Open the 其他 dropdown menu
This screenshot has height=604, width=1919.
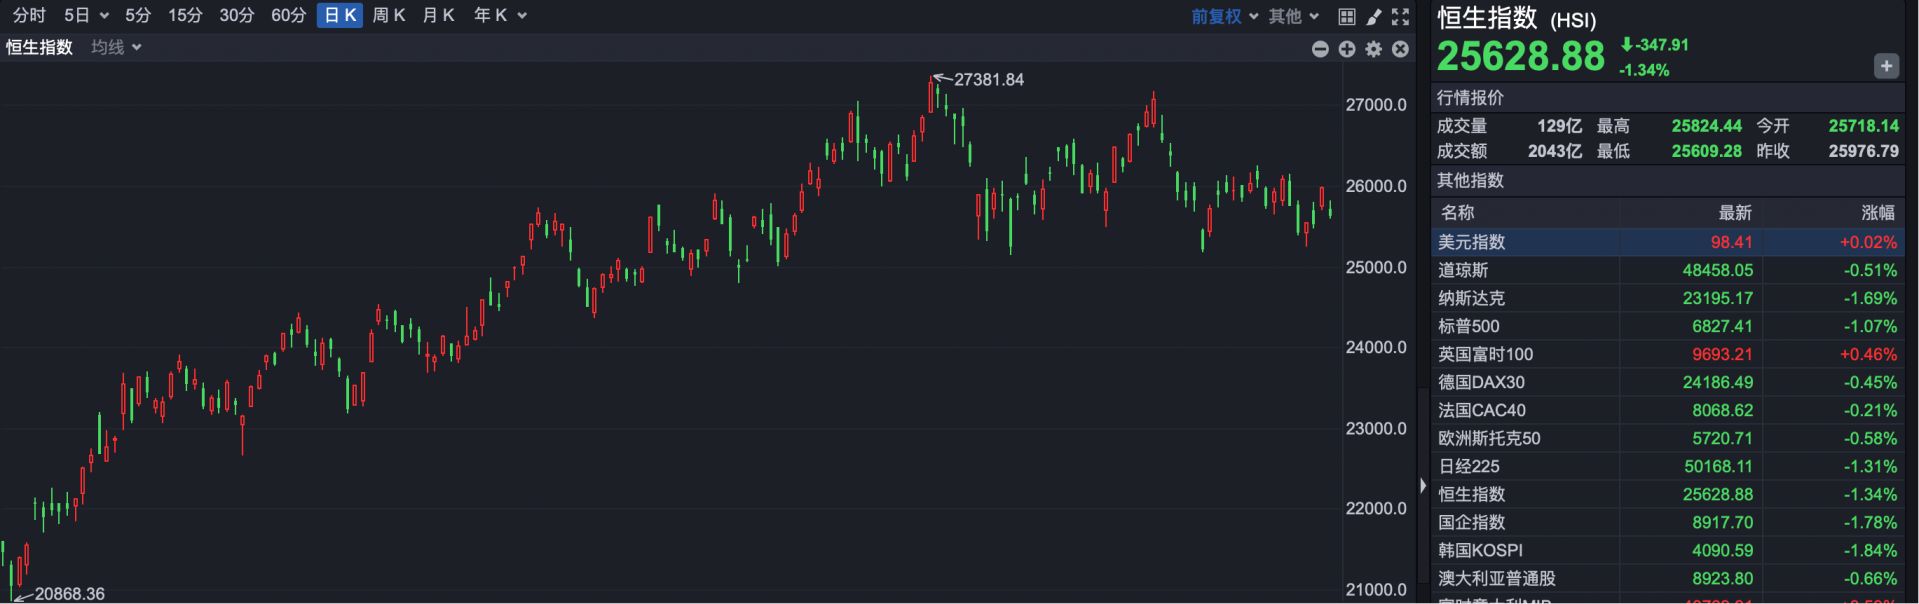pyautogui.click(x=1294, y=16)
